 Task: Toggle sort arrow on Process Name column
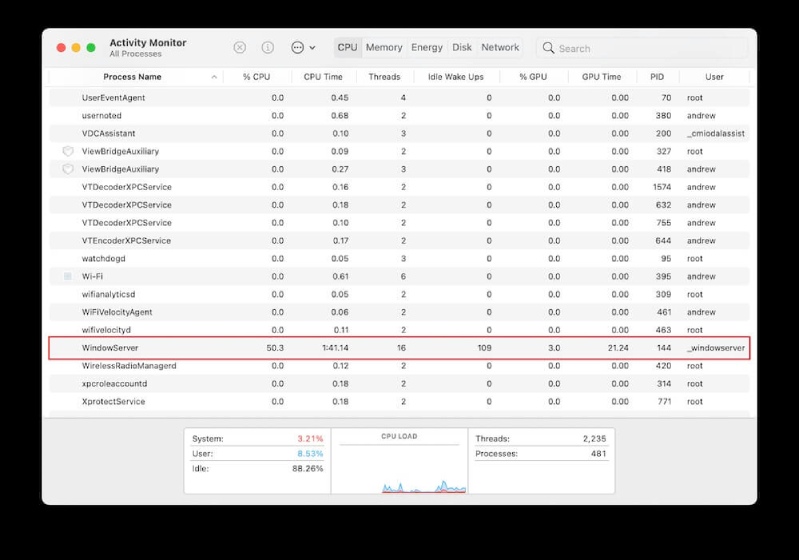214,77
